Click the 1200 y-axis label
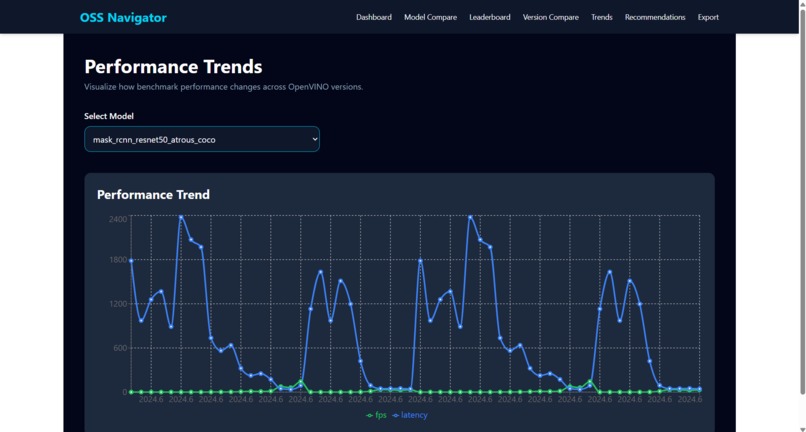Viewport: 806px width, 432px height. pyautogui.click(x=117, y=304)
